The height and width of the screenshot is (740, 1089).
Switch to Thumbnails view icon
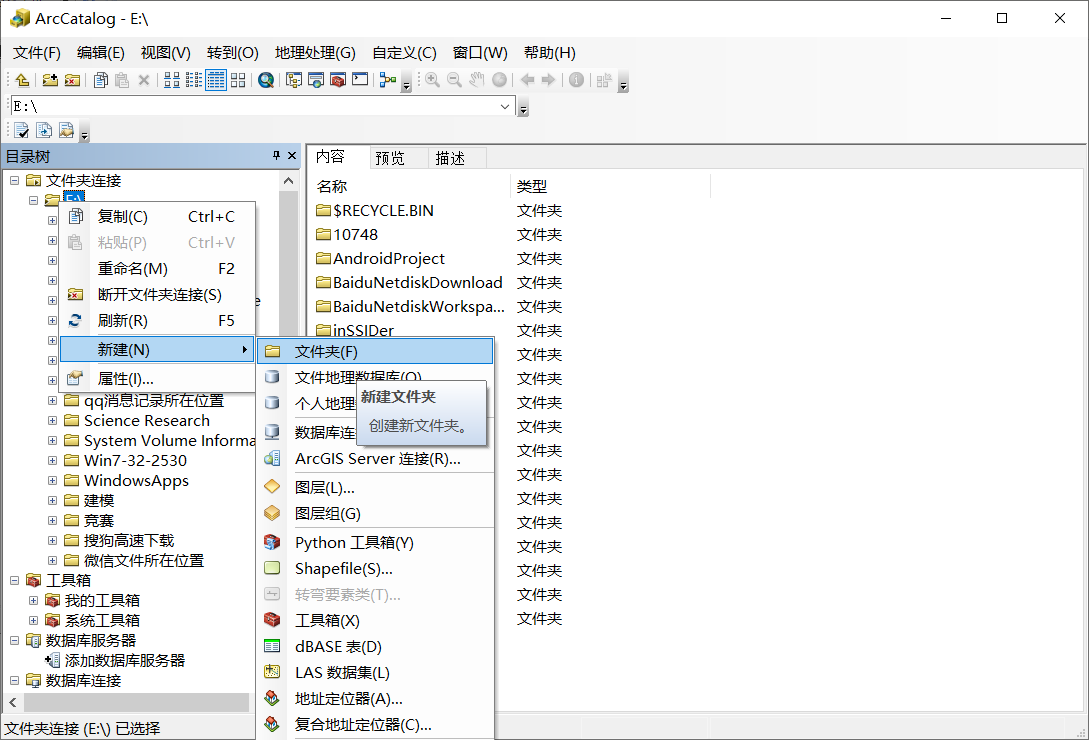238,80
